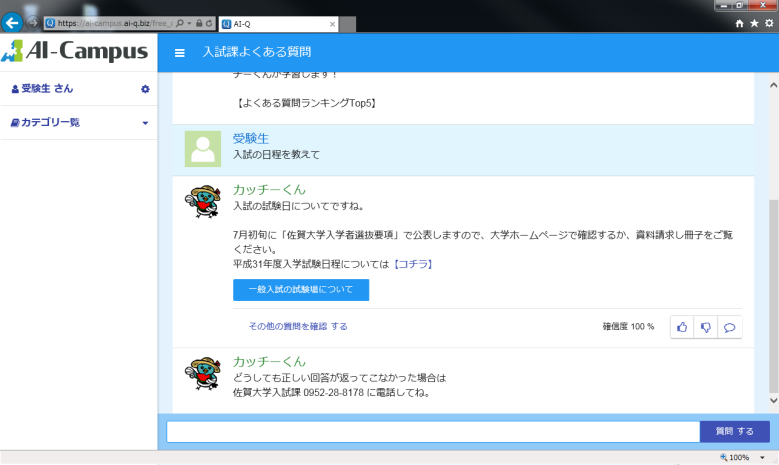779x465 pixels.
Task: Click the 質問 する submit button
Action: 735,431
